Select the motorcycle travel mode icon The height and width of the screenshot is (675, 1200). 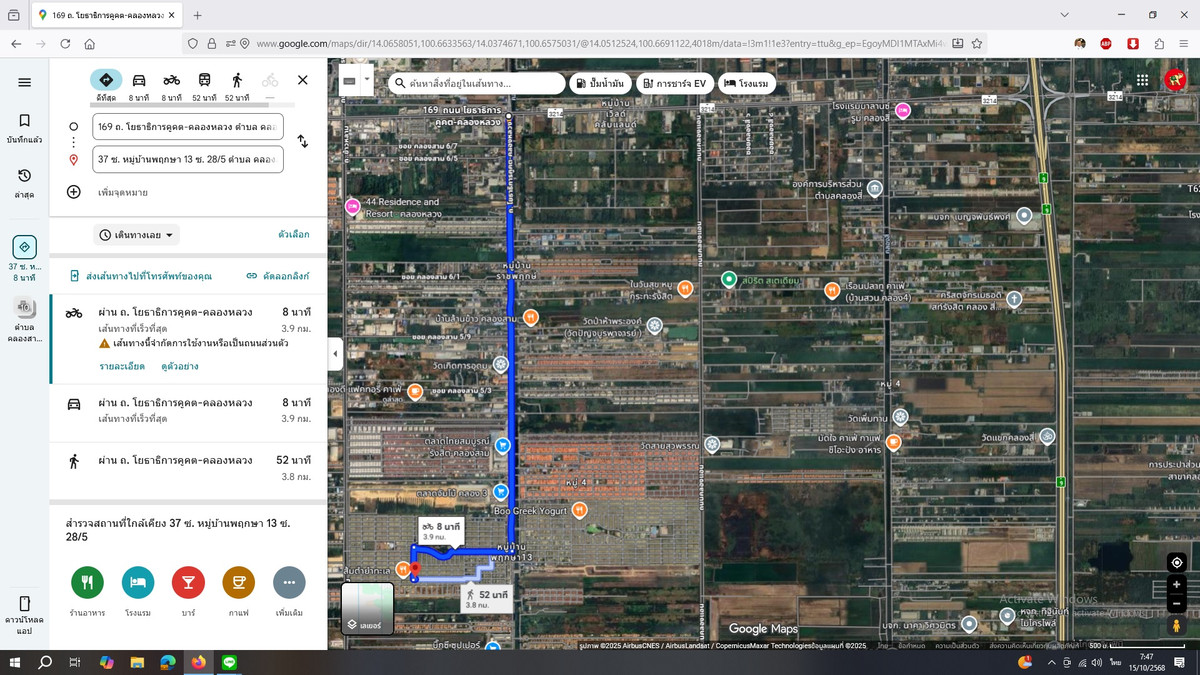tap(172, 80)
